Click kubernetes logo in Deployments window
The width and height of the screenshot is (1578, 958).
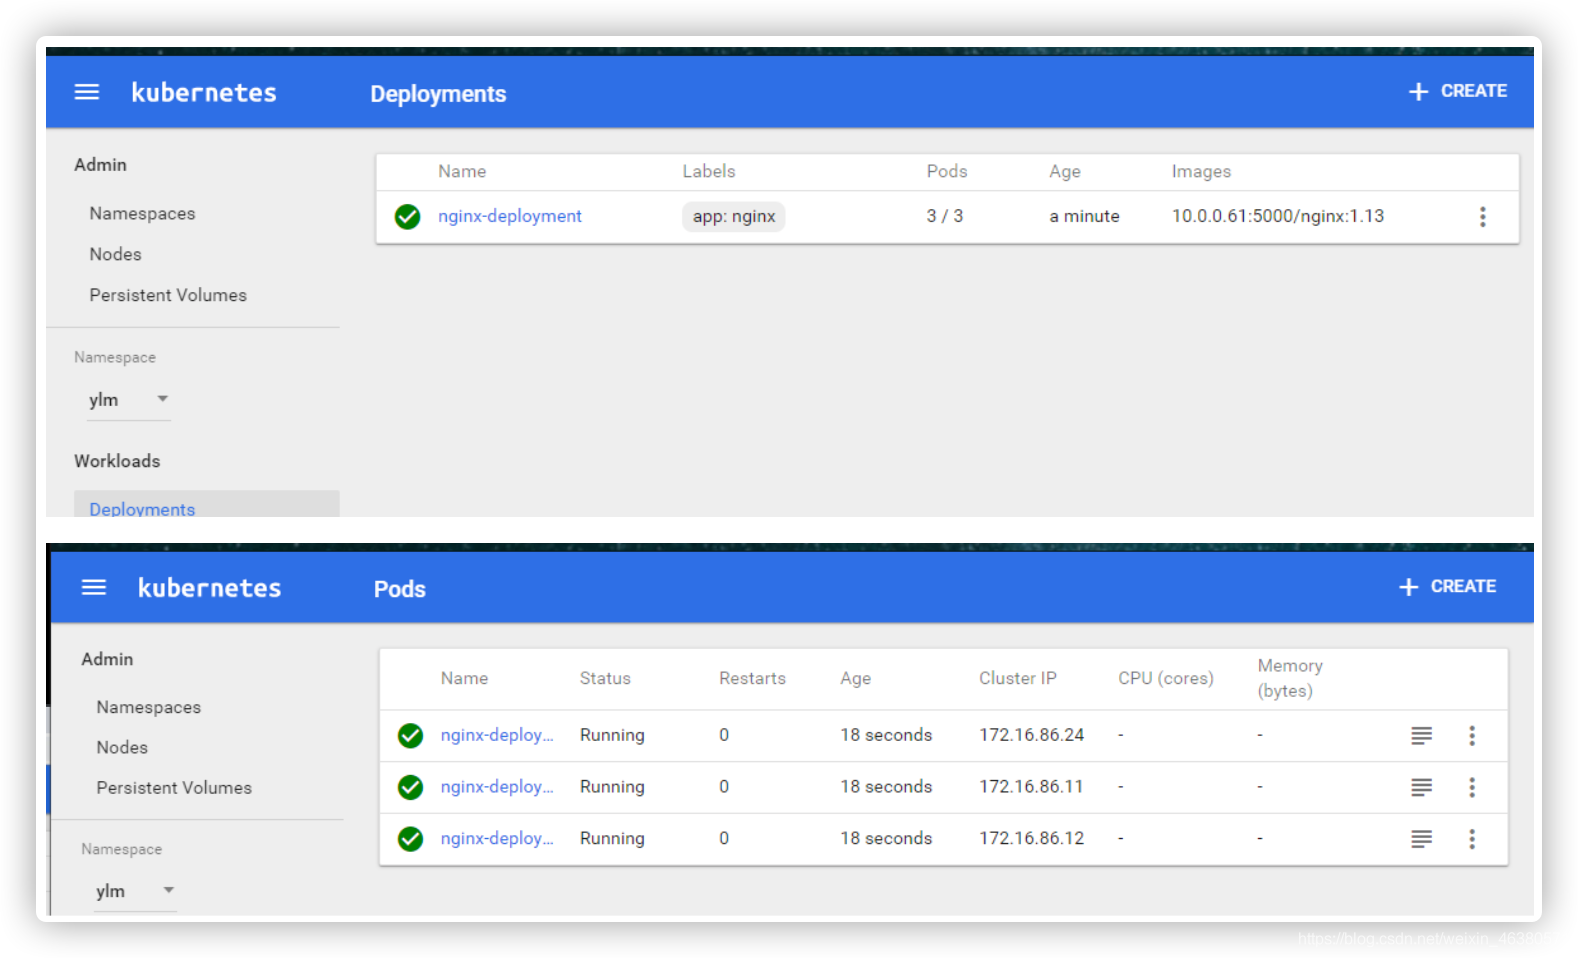(x=204, y=92)
